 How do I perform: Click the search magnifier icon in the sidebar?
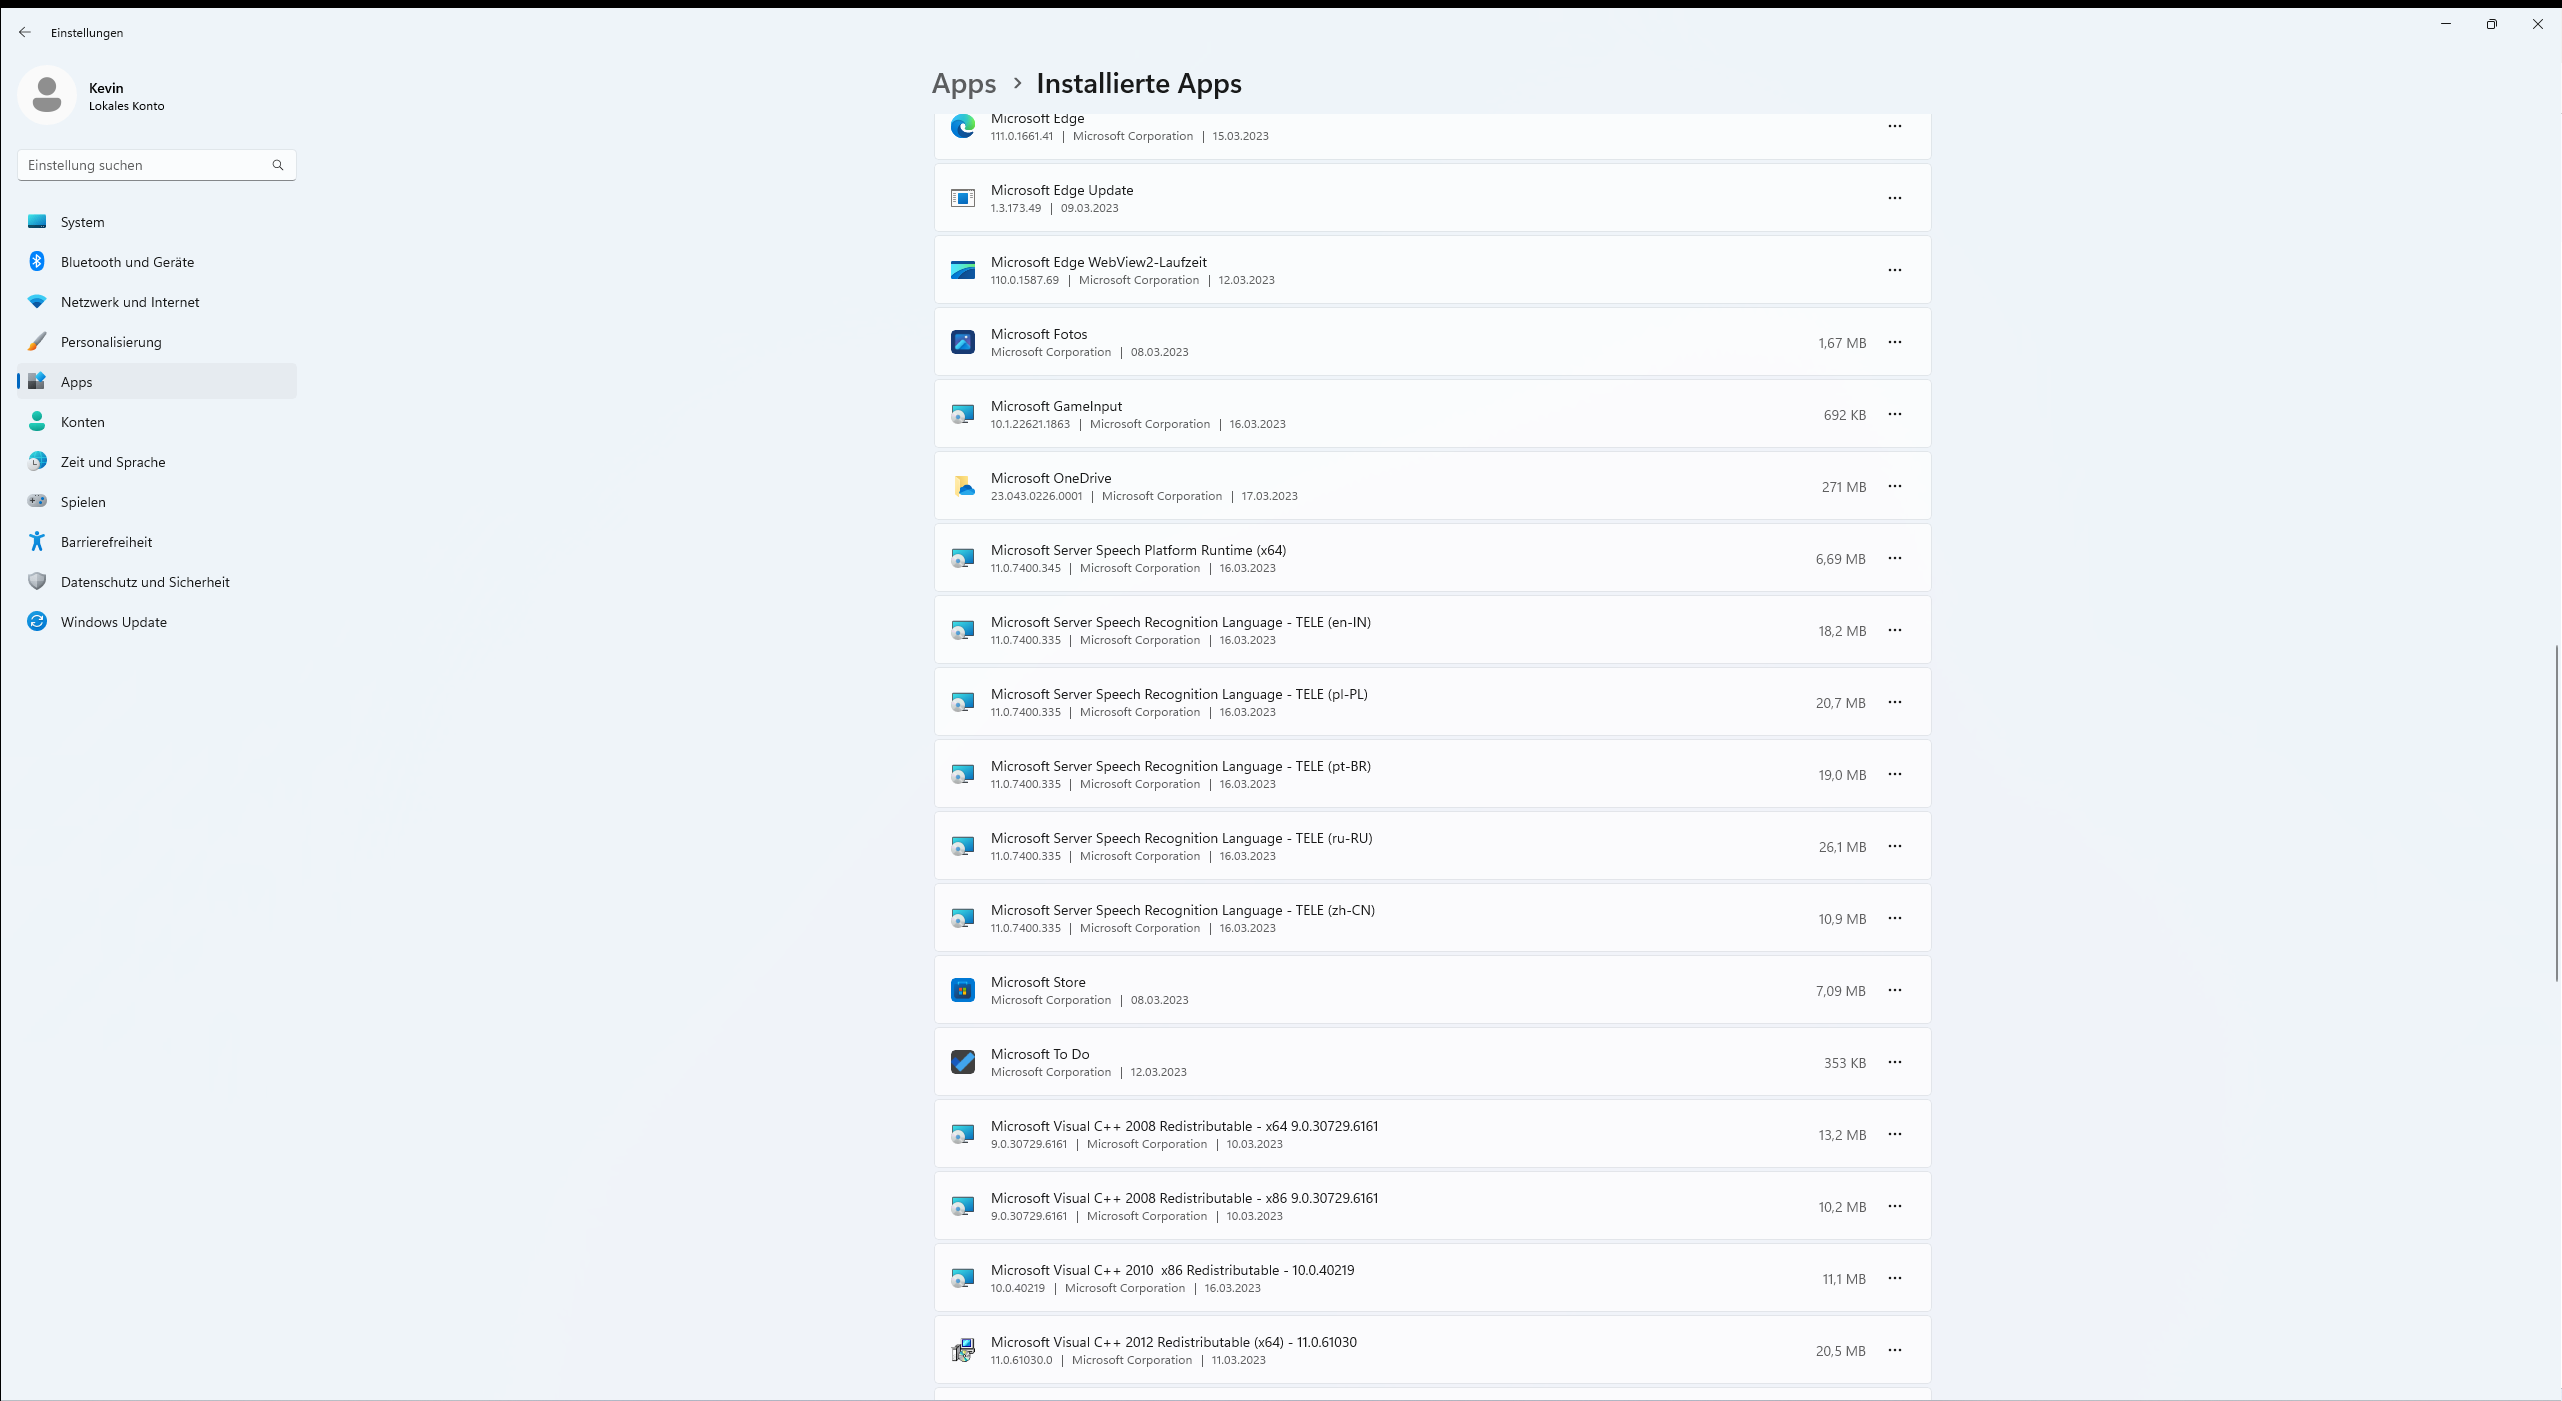pyautogui.click(x=278, y=165)
